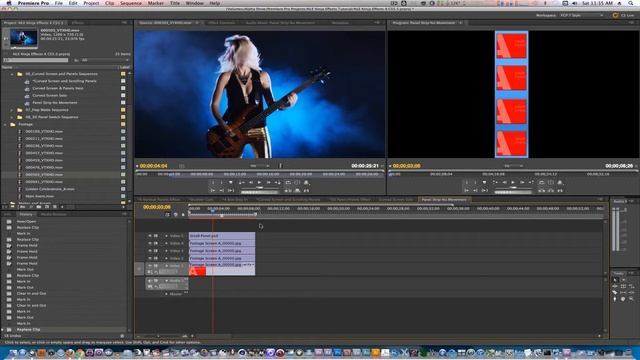
Task: Step back one frame in Program monitor
Action: click(504, 182)
